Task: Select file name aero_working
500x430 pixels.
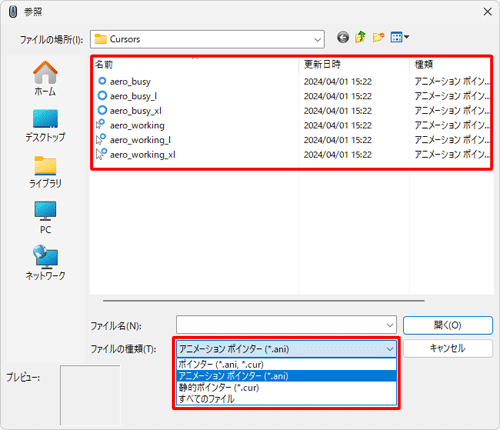Action: tap(137, 126)
